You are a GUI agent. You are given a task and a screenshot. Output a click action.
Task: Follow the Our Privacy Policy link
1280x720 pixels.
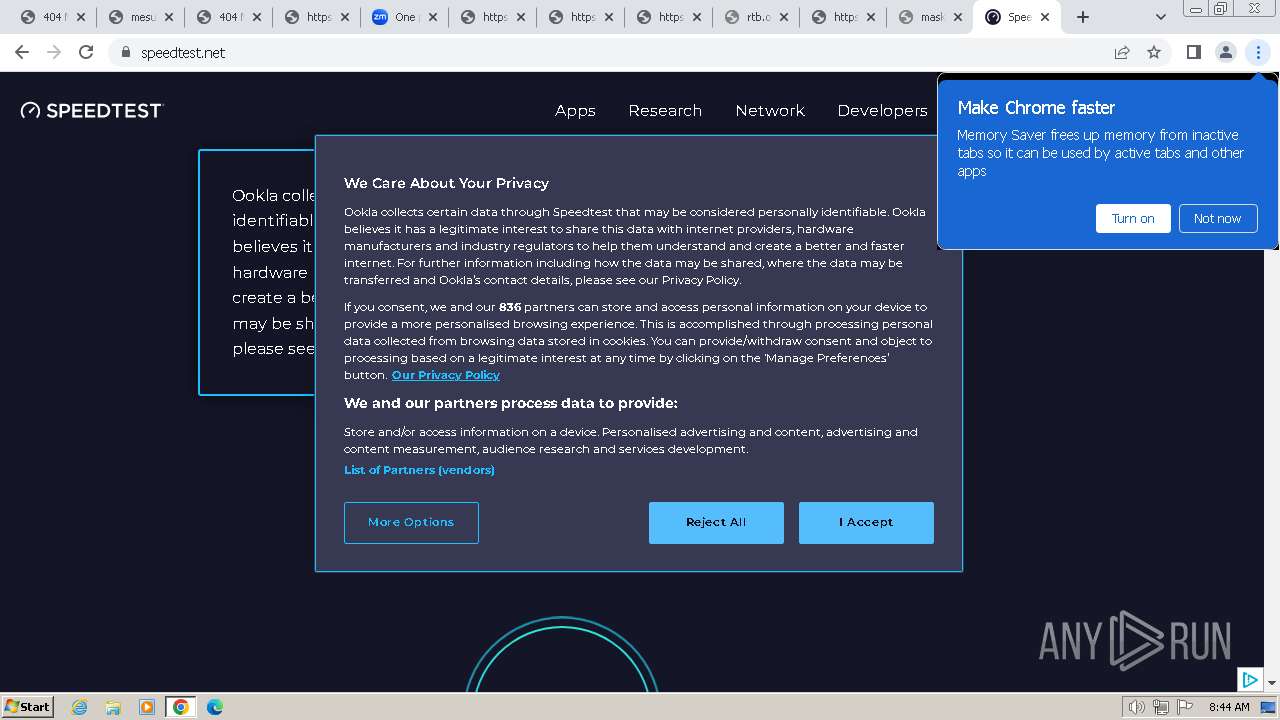tap(446, 375)
